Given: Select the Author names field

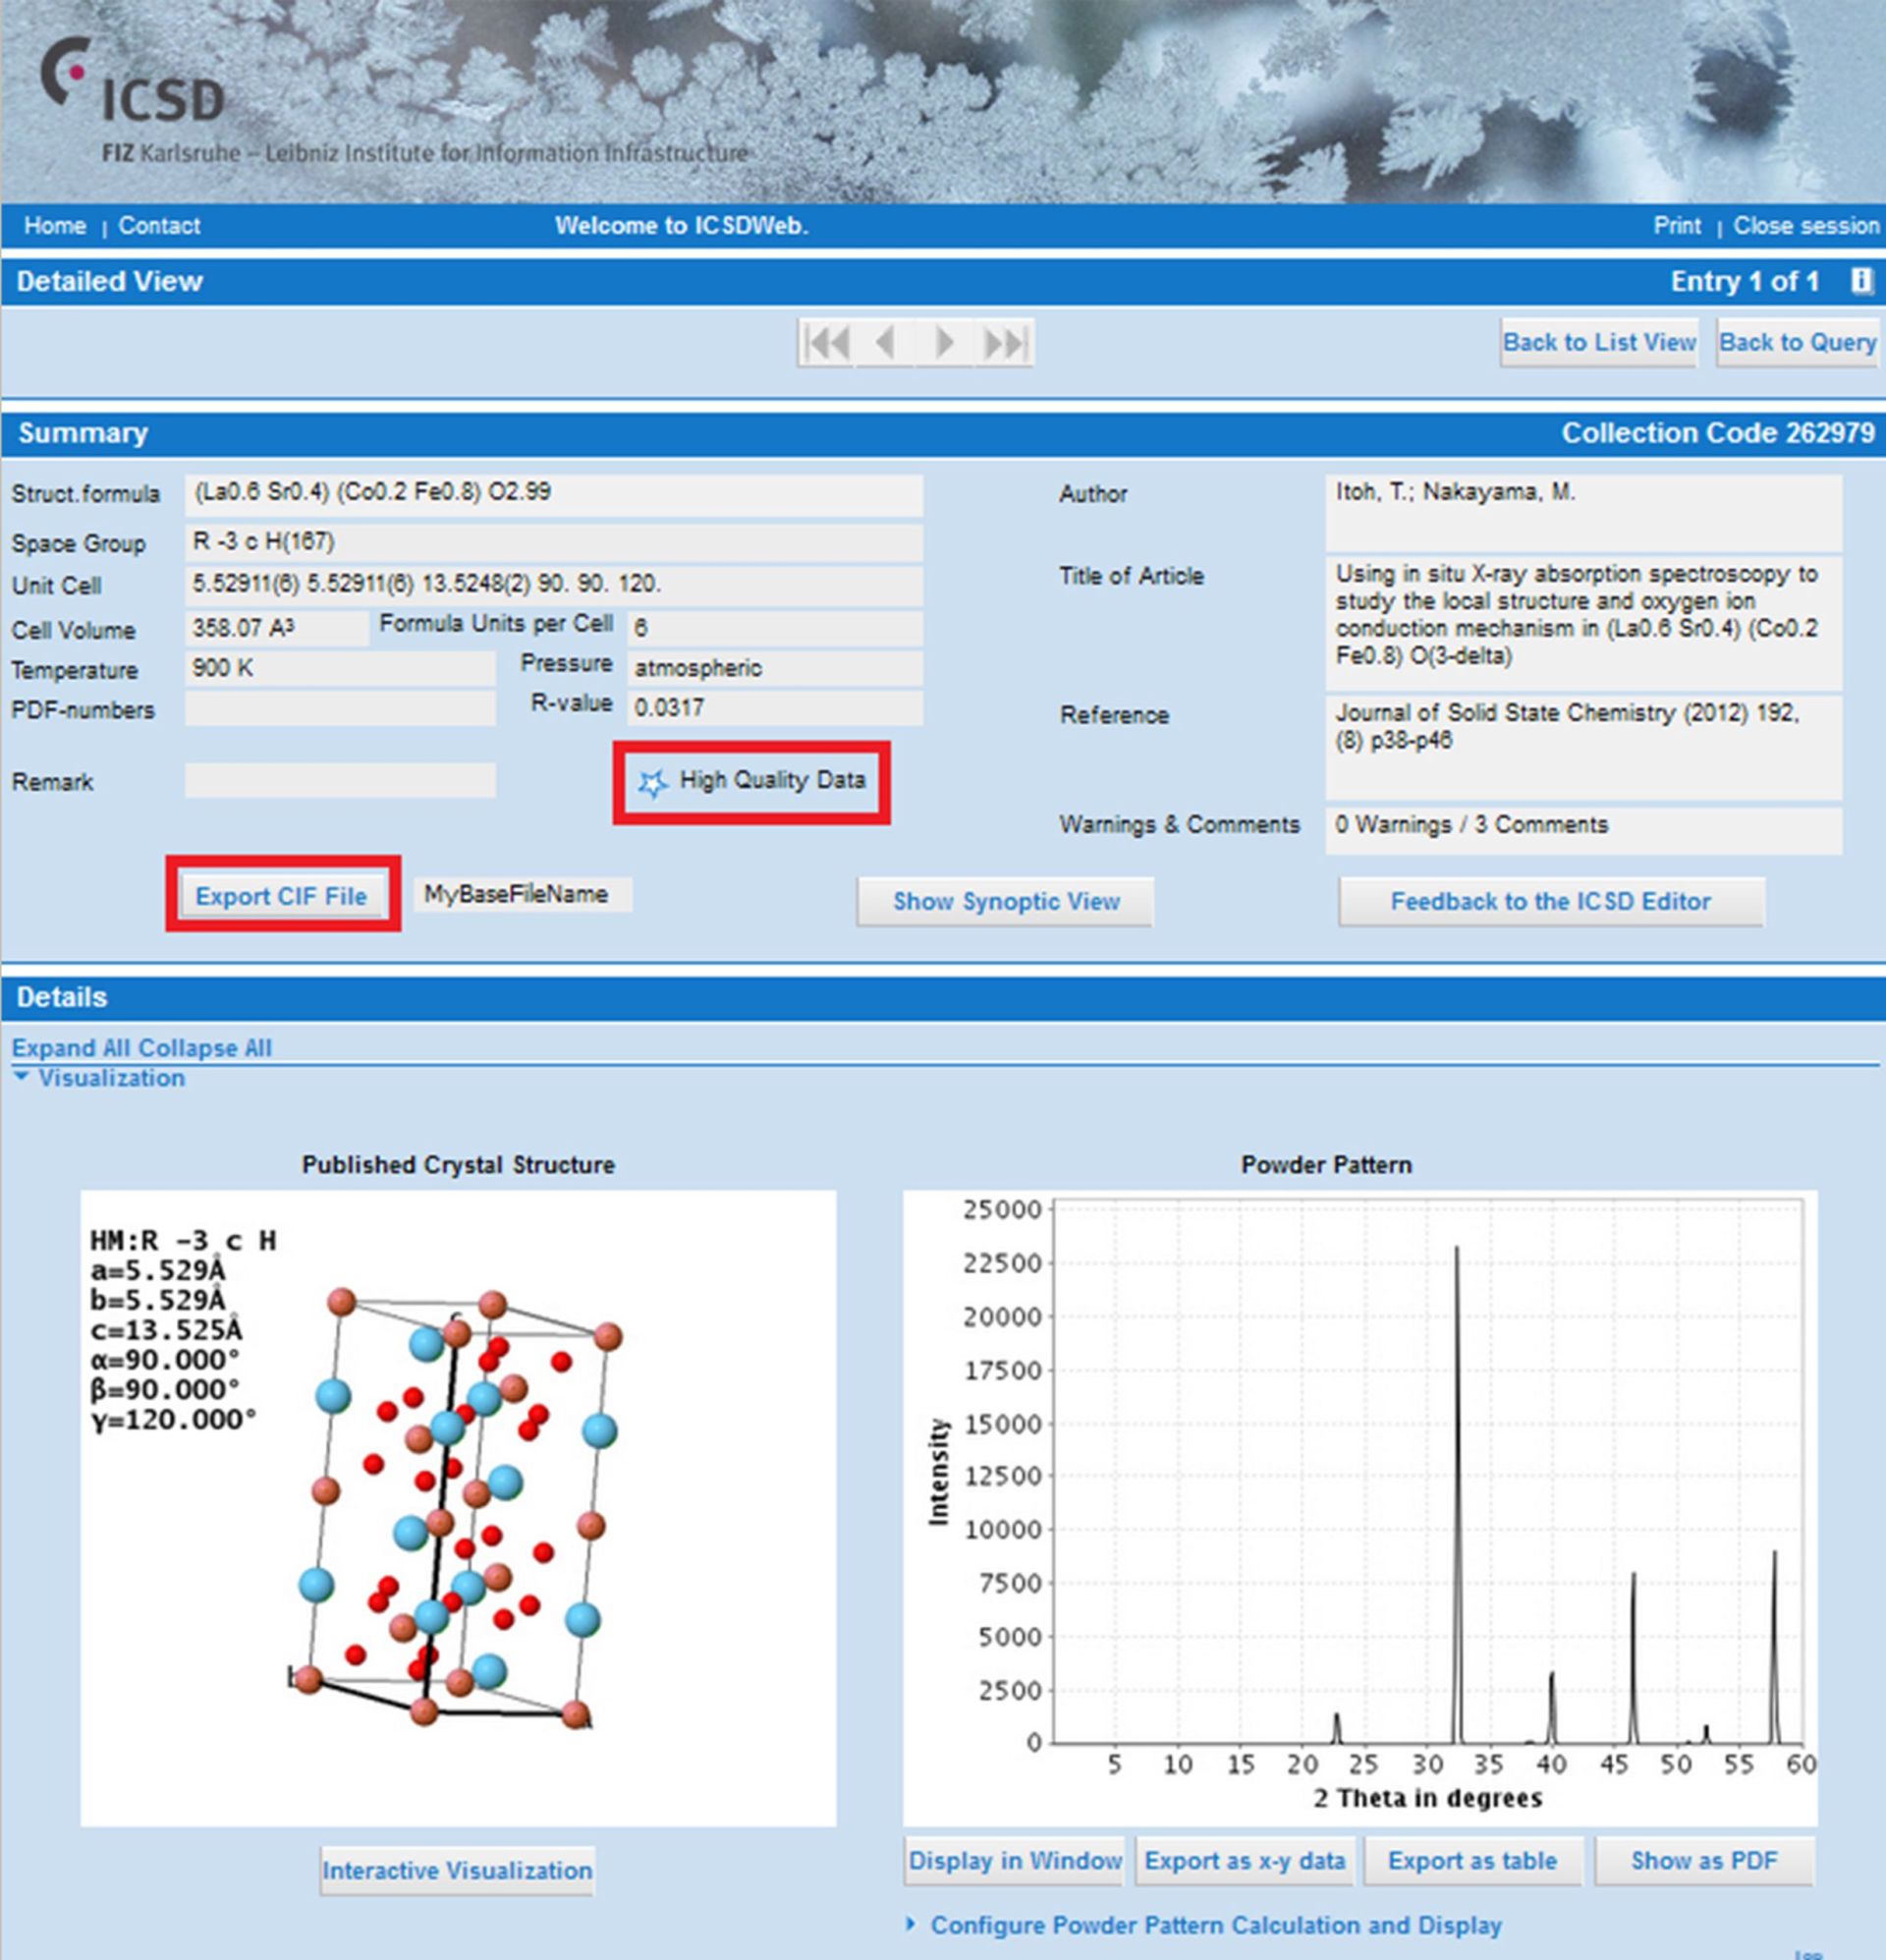Looking at the screenshot, I should click(1584, 513).
